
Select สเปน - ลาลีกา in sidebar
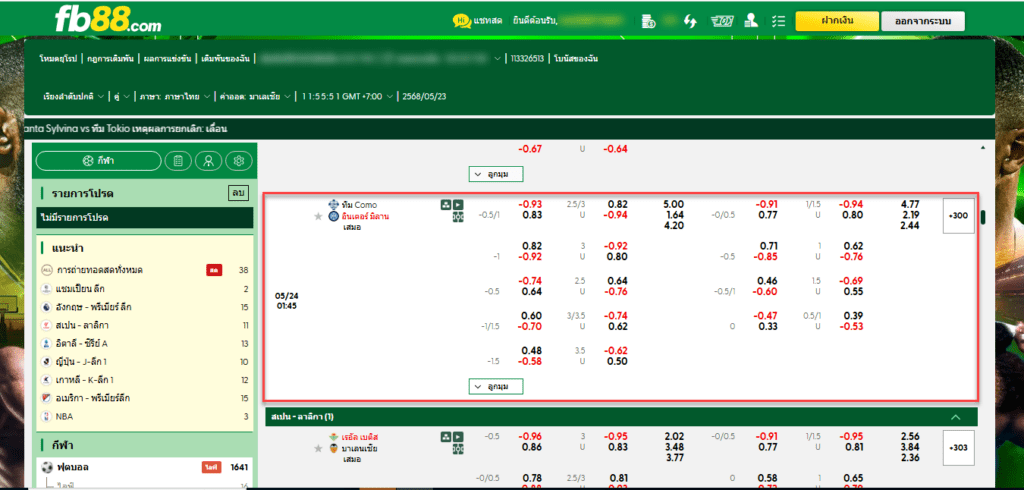[x=144, y=325]
